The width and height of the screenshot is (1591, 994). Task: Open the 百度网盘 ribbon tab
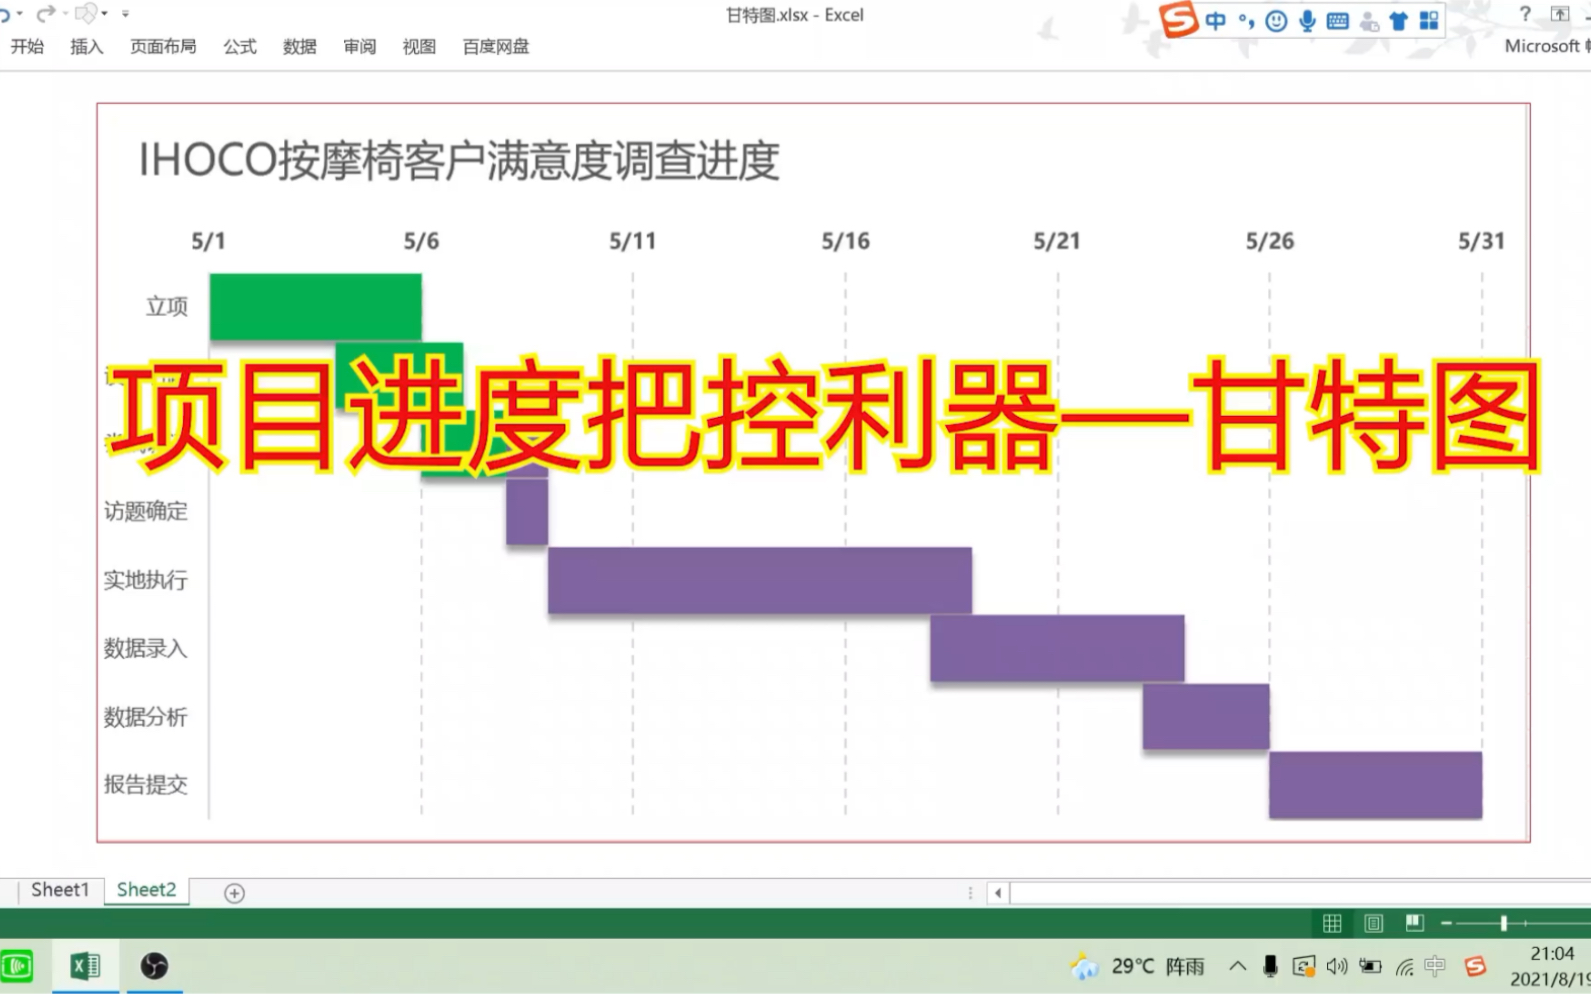[x=496, y=46]
